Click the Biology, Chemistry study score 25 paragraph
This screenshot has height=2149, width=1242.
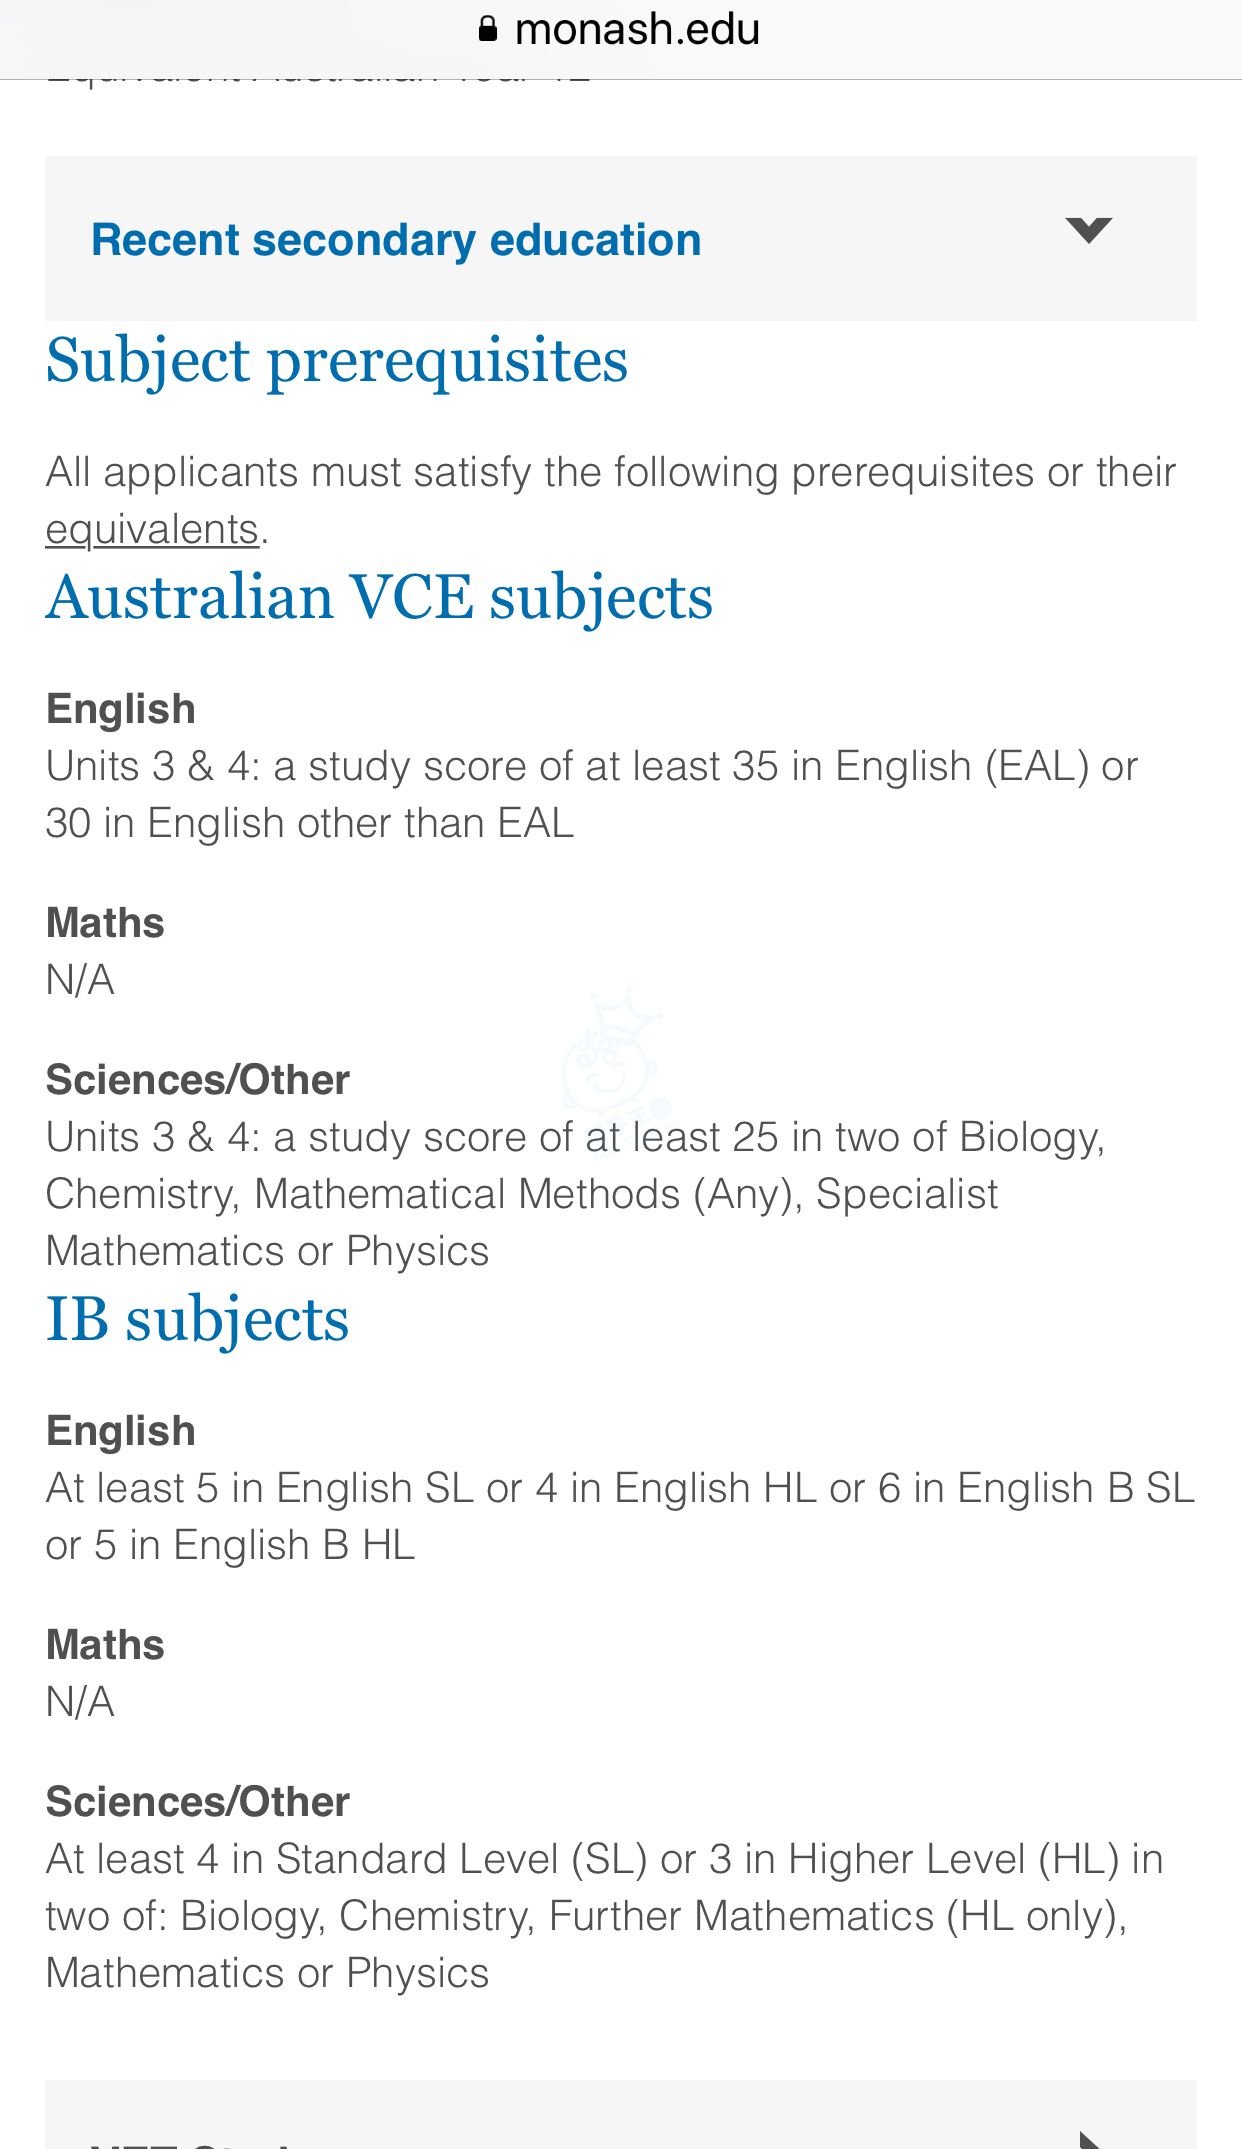tap(576, 1194)
